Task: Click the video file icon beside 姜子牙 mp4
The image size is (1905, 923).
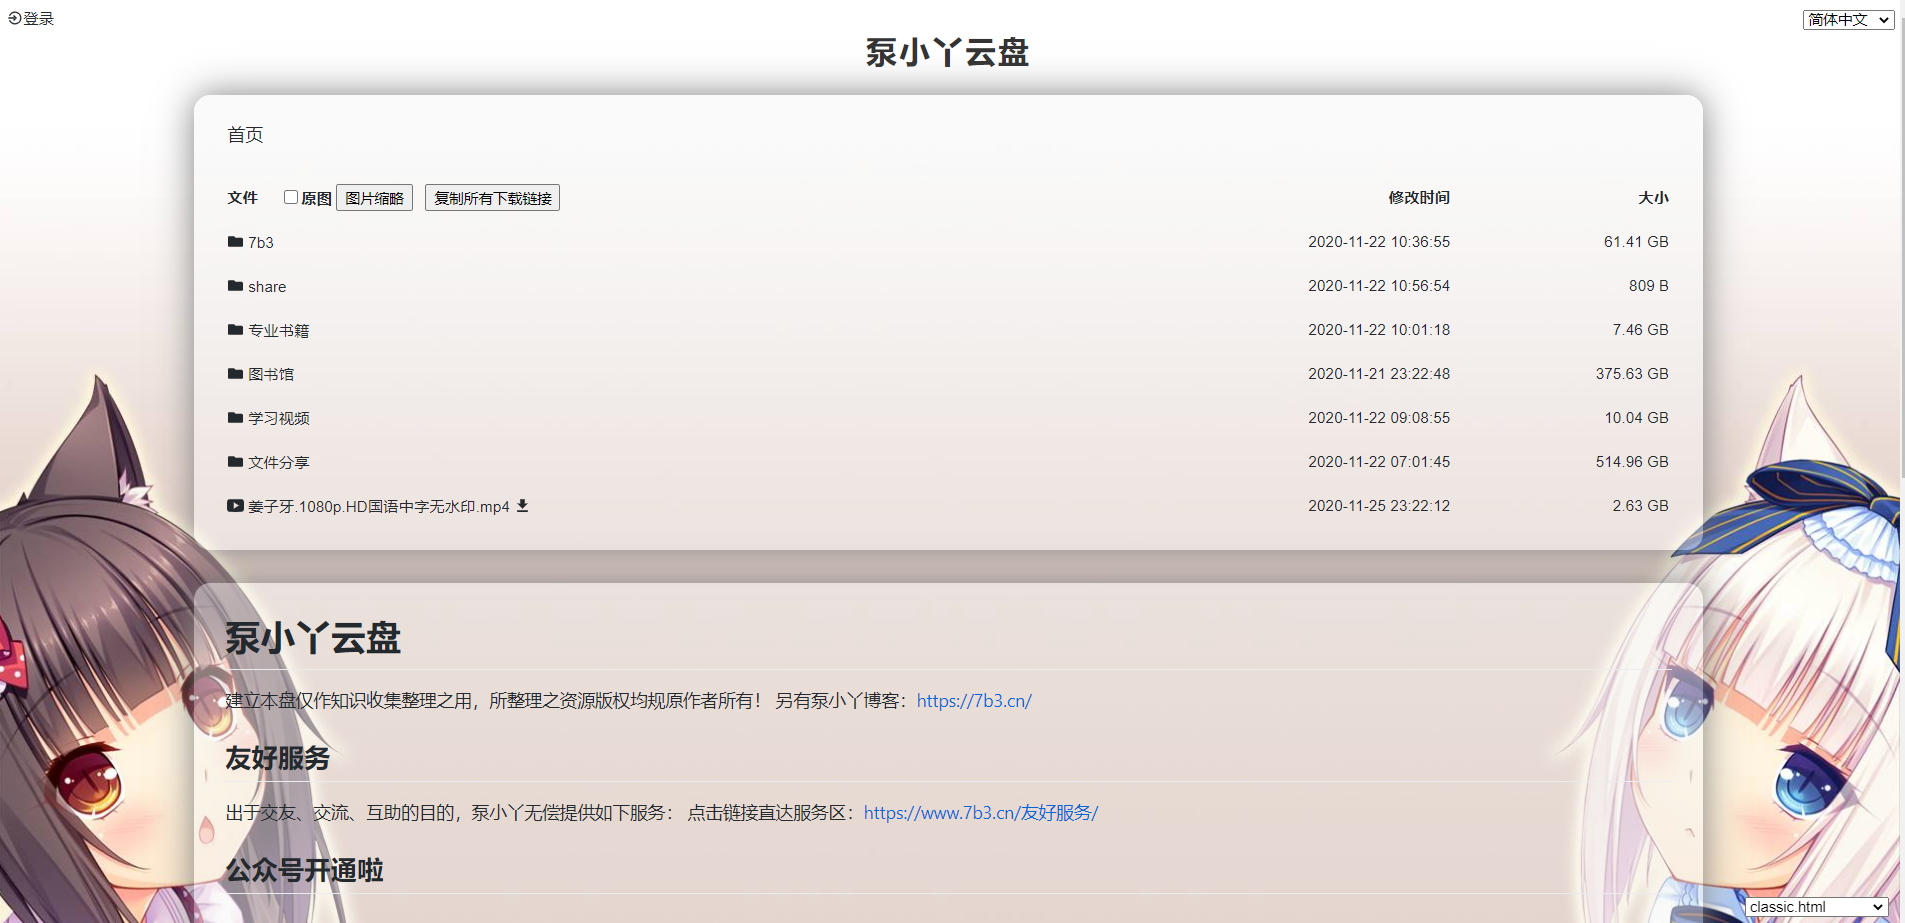Action: (x=235, y=506)
